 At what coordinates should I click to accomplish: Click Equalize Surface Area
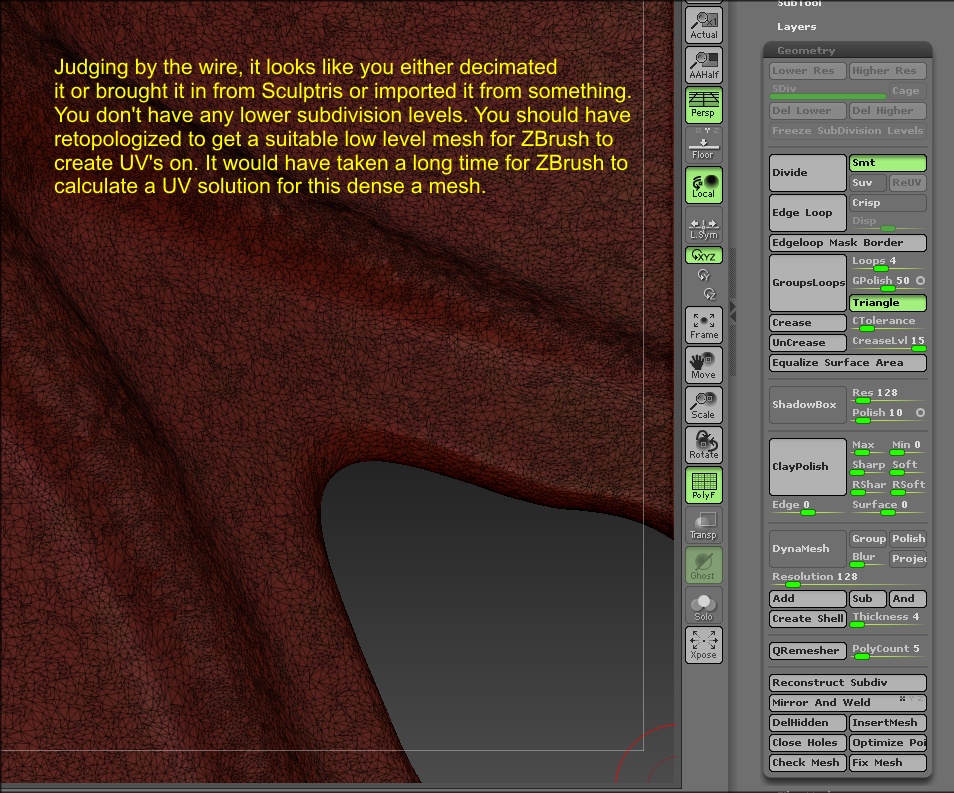848,363
